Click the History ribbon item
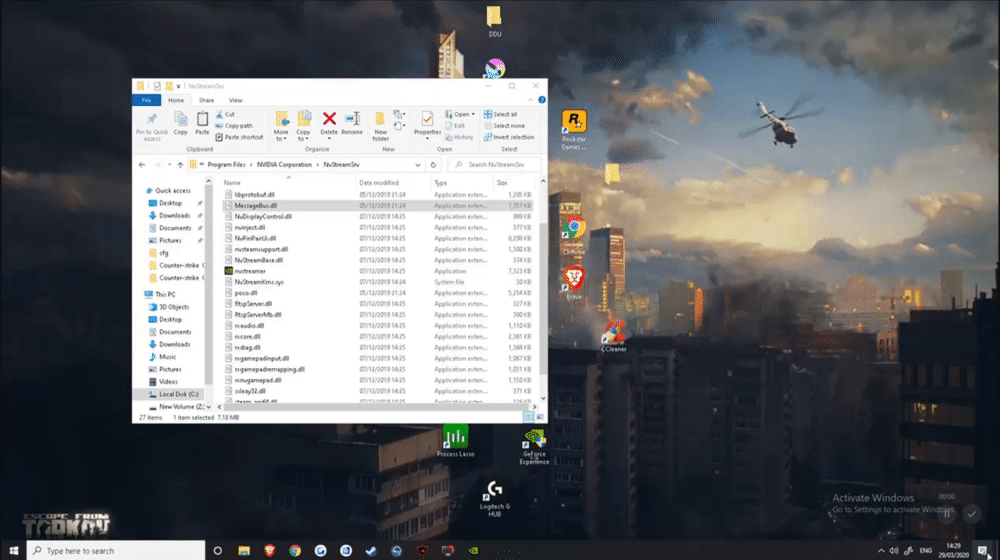Screen dimensions: 1000x560 point(459,137)
